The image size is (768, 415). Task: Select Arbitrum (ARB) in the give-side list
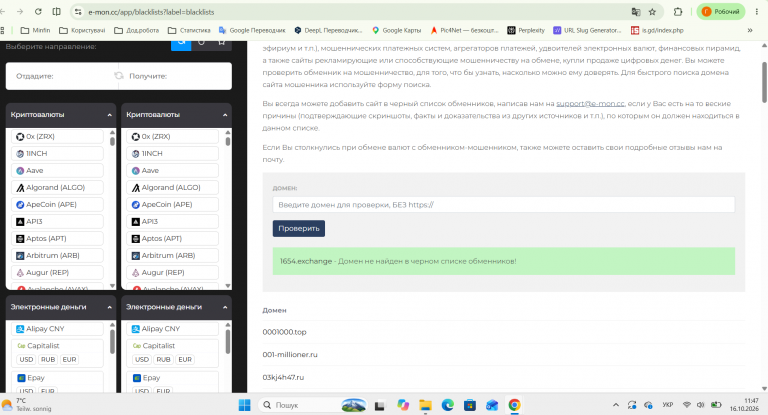pos(57,255)
